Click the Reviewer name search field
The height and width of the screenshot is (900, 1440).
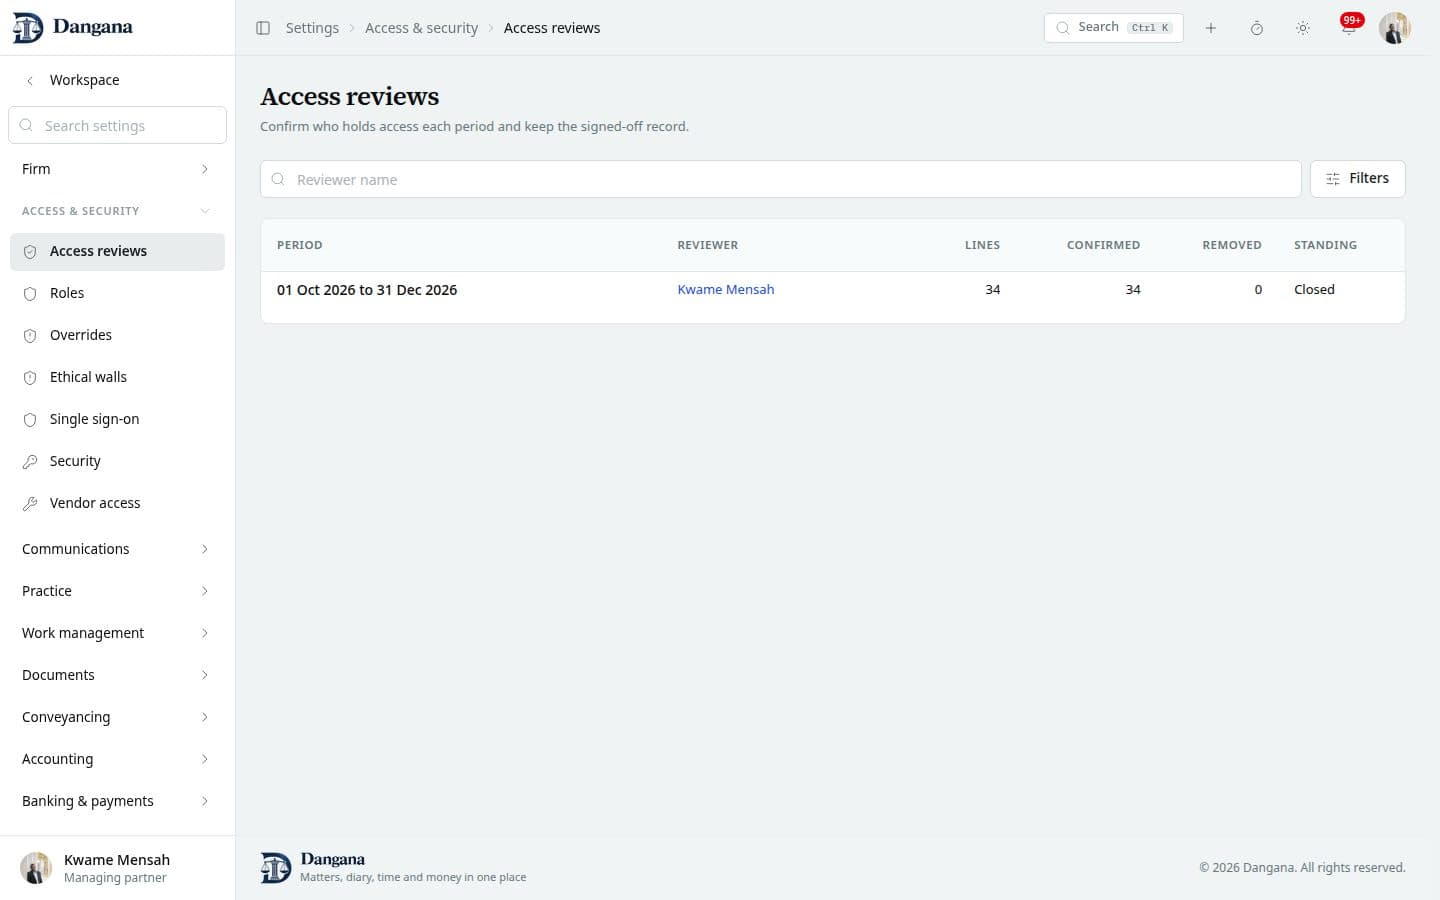click(x=780, y=179)
